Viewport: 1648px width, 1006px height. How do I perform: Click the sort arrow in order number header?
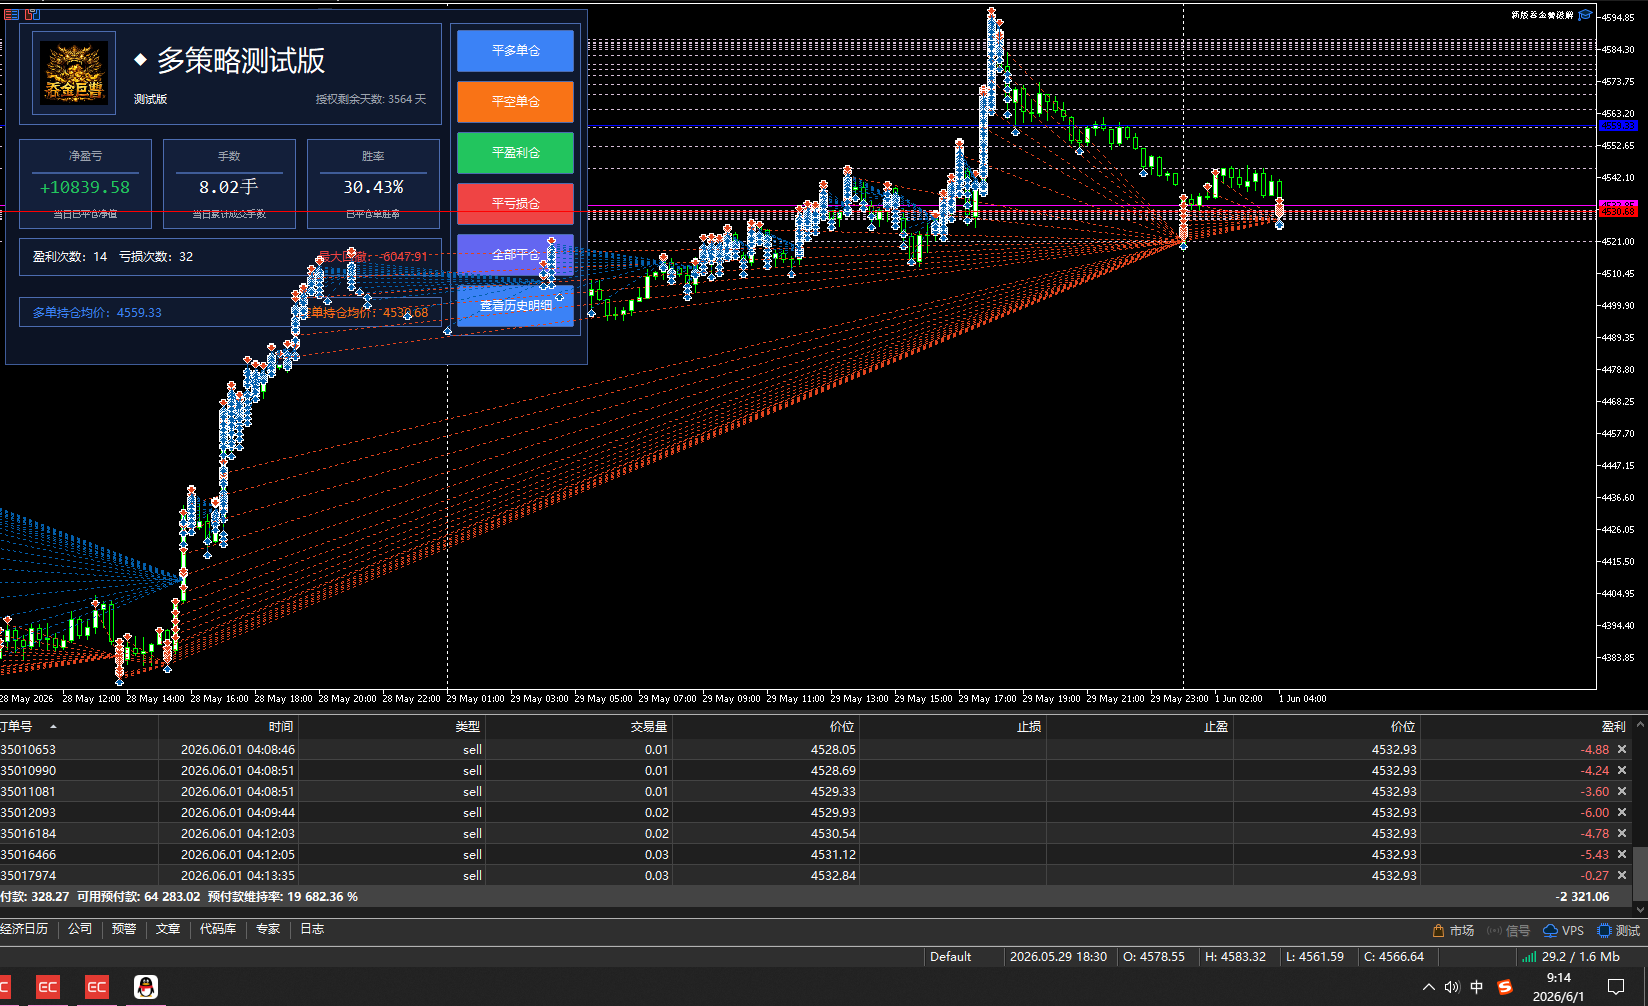pos(53,727)
